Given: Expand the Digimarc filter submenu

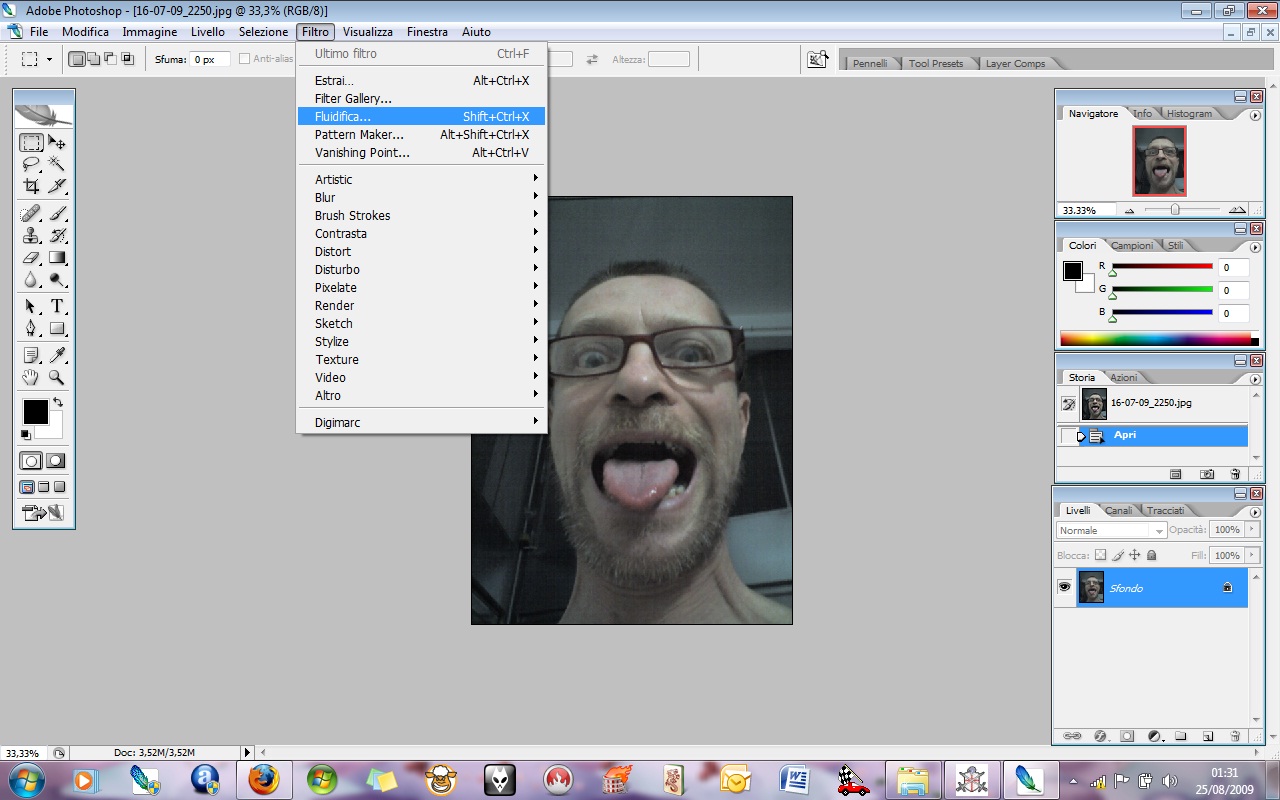Looking at the screenshot, I should click(x=421, y=422).
